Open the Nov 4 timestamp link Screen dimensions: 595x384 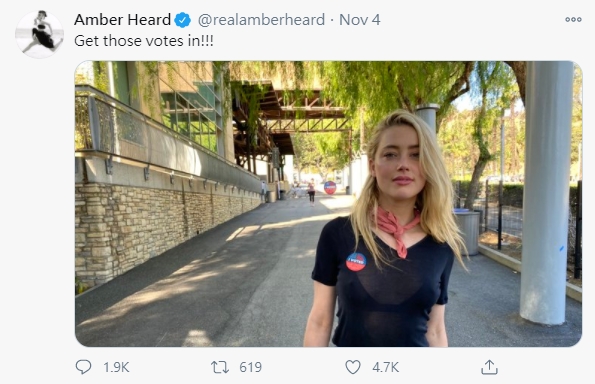pos(360,20)
